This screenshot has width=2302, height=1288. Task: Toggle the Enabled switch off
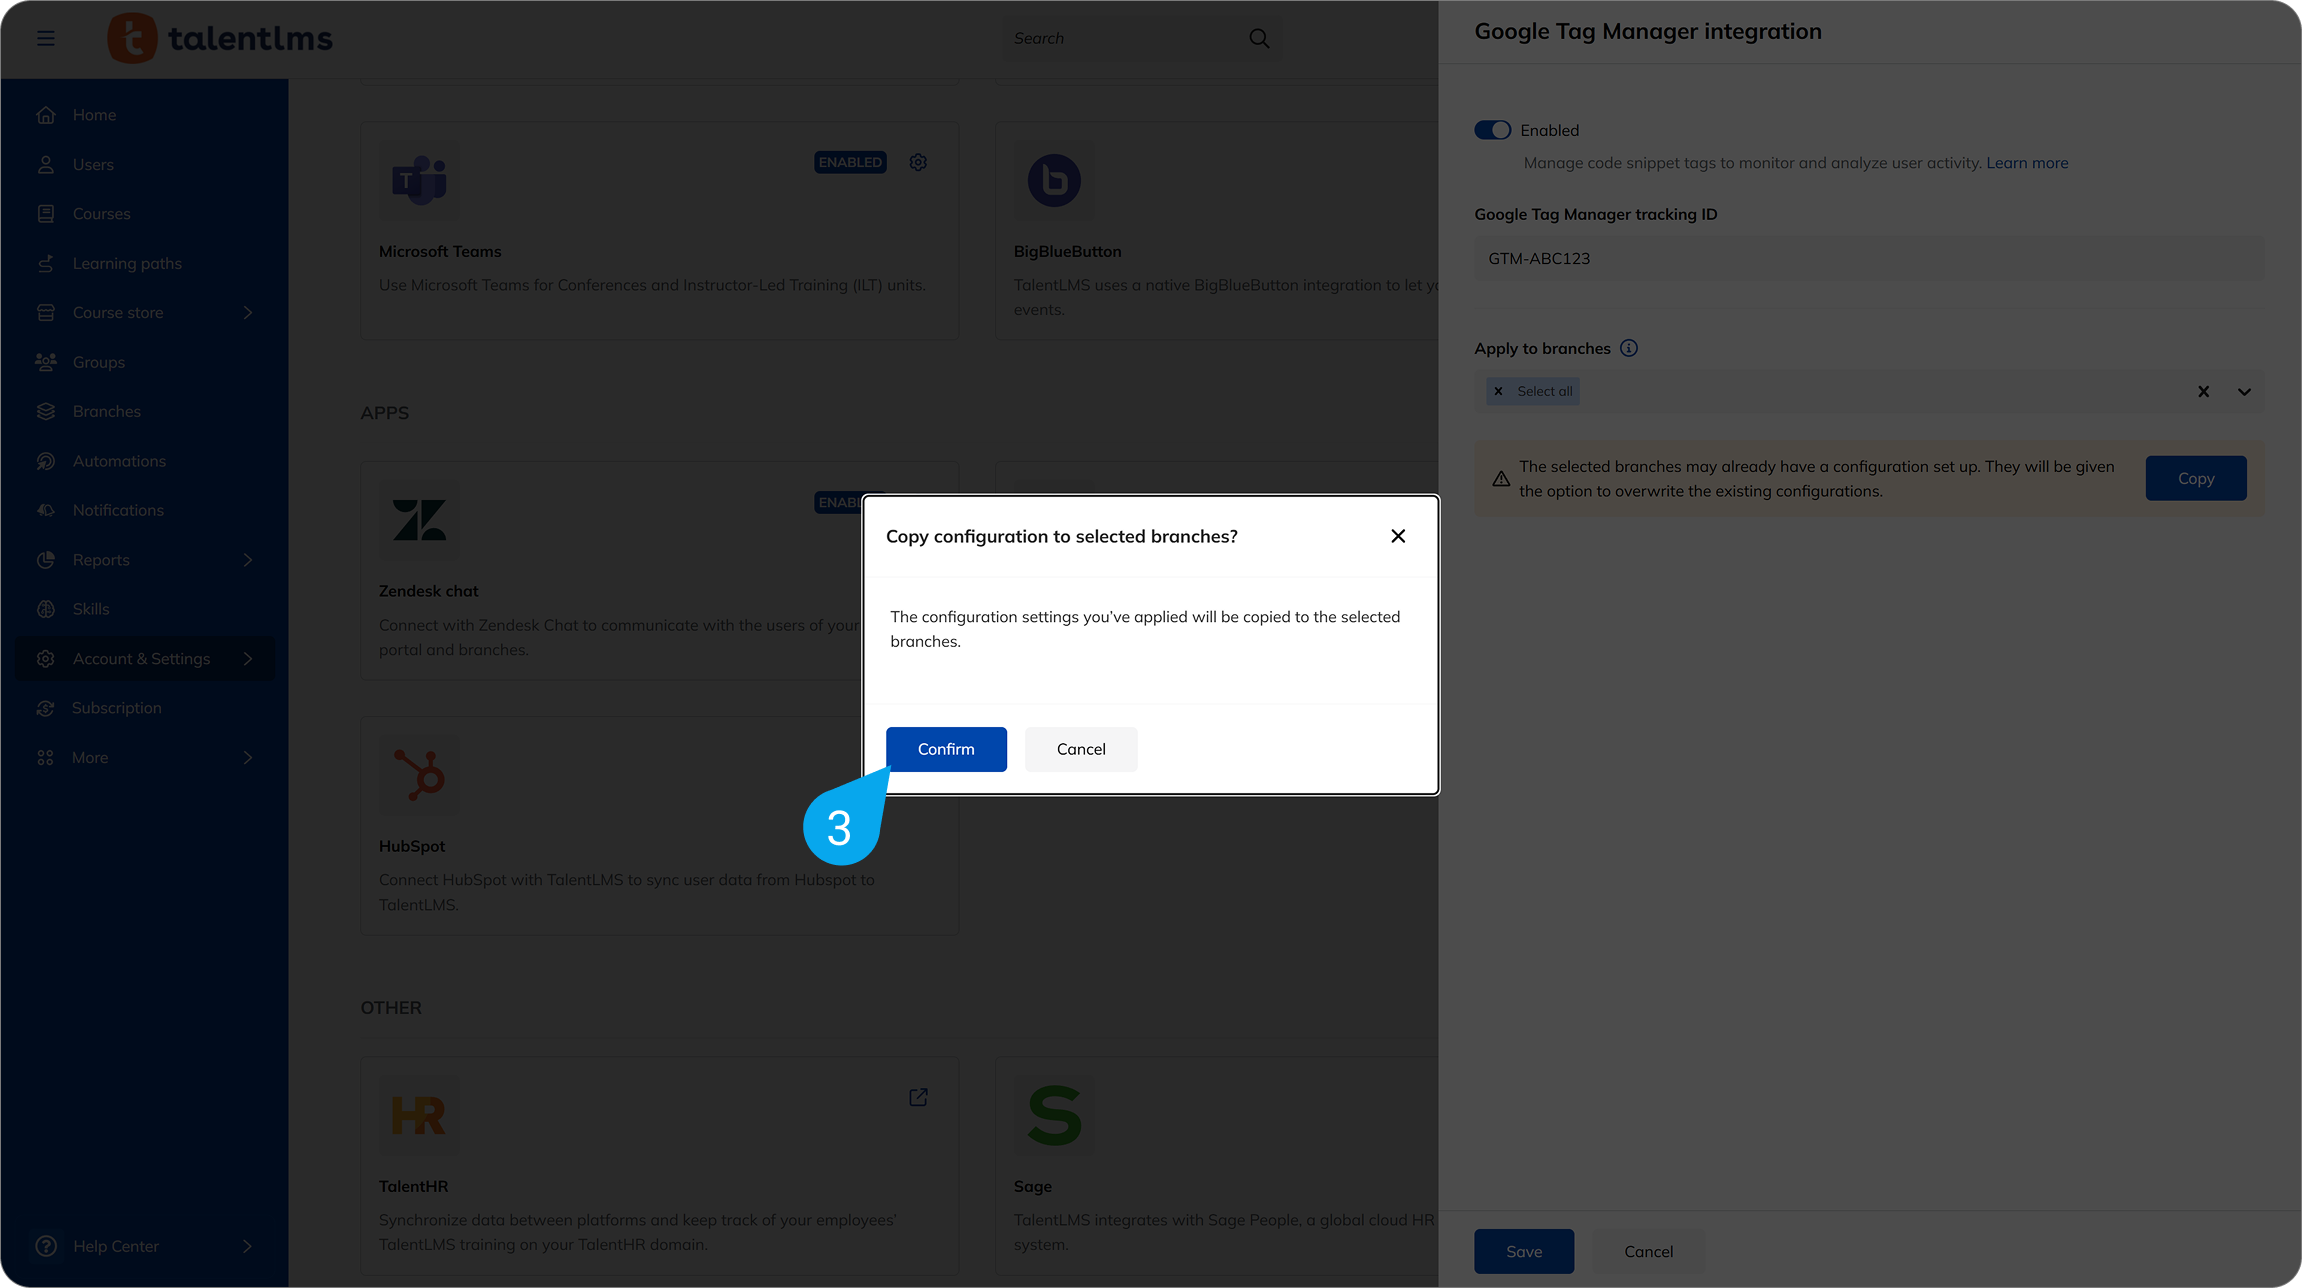(x=1492, y=130)
